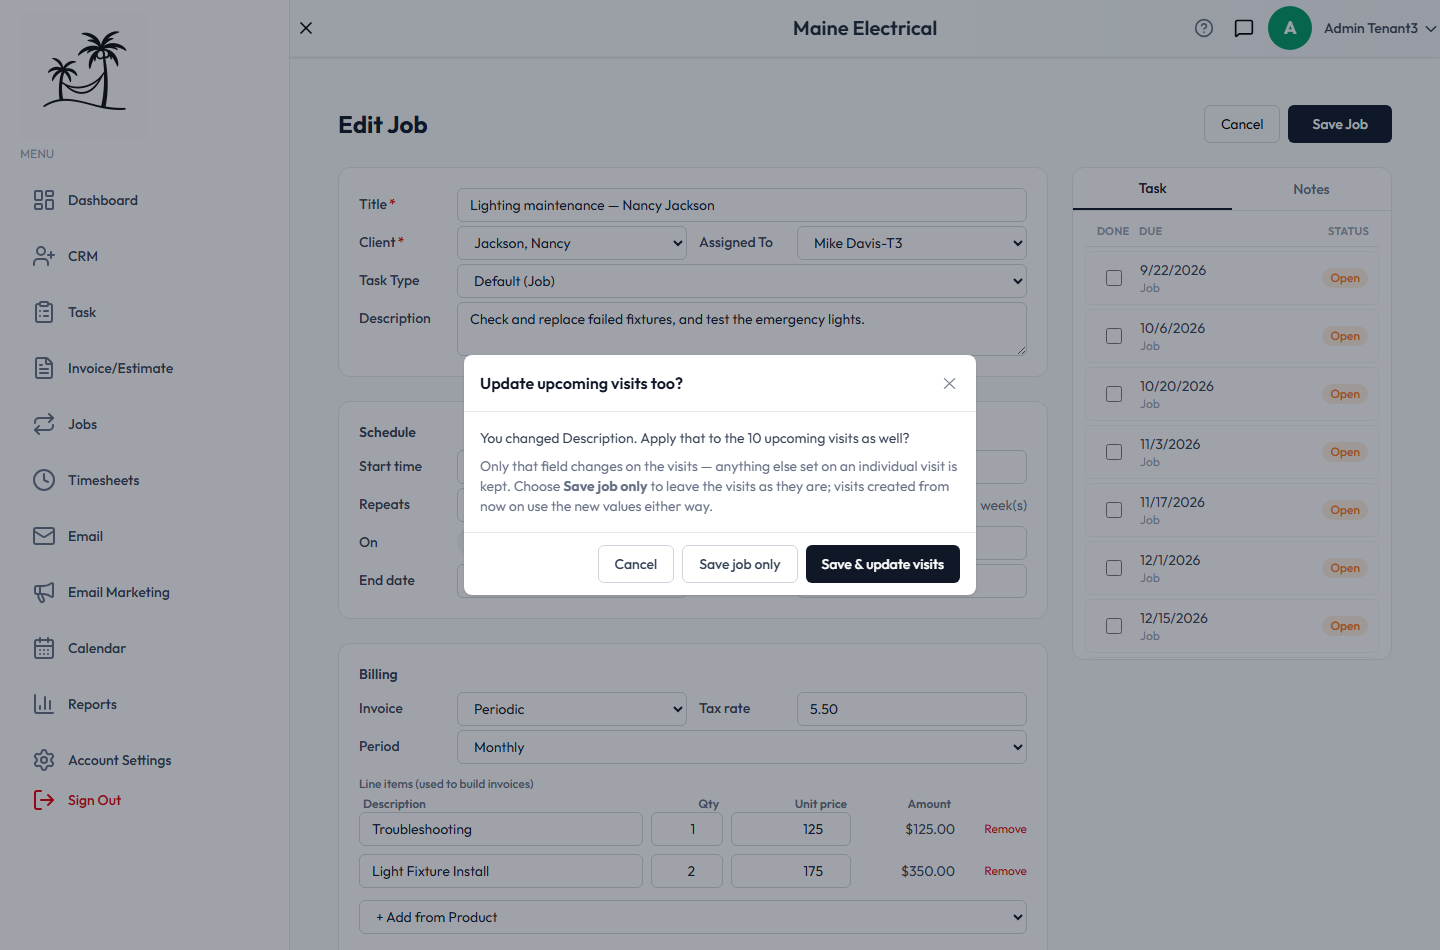Expand the Period dropdown showing Monthly
1440x950 pixels.
click(x=742, y=747)
